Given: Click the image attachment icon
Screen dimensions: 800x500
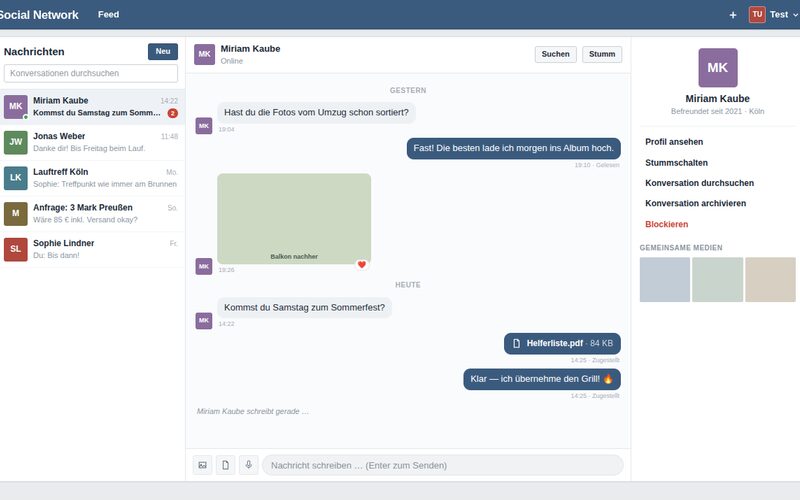Looking at the screenshot, I should [x=203, y=465].
